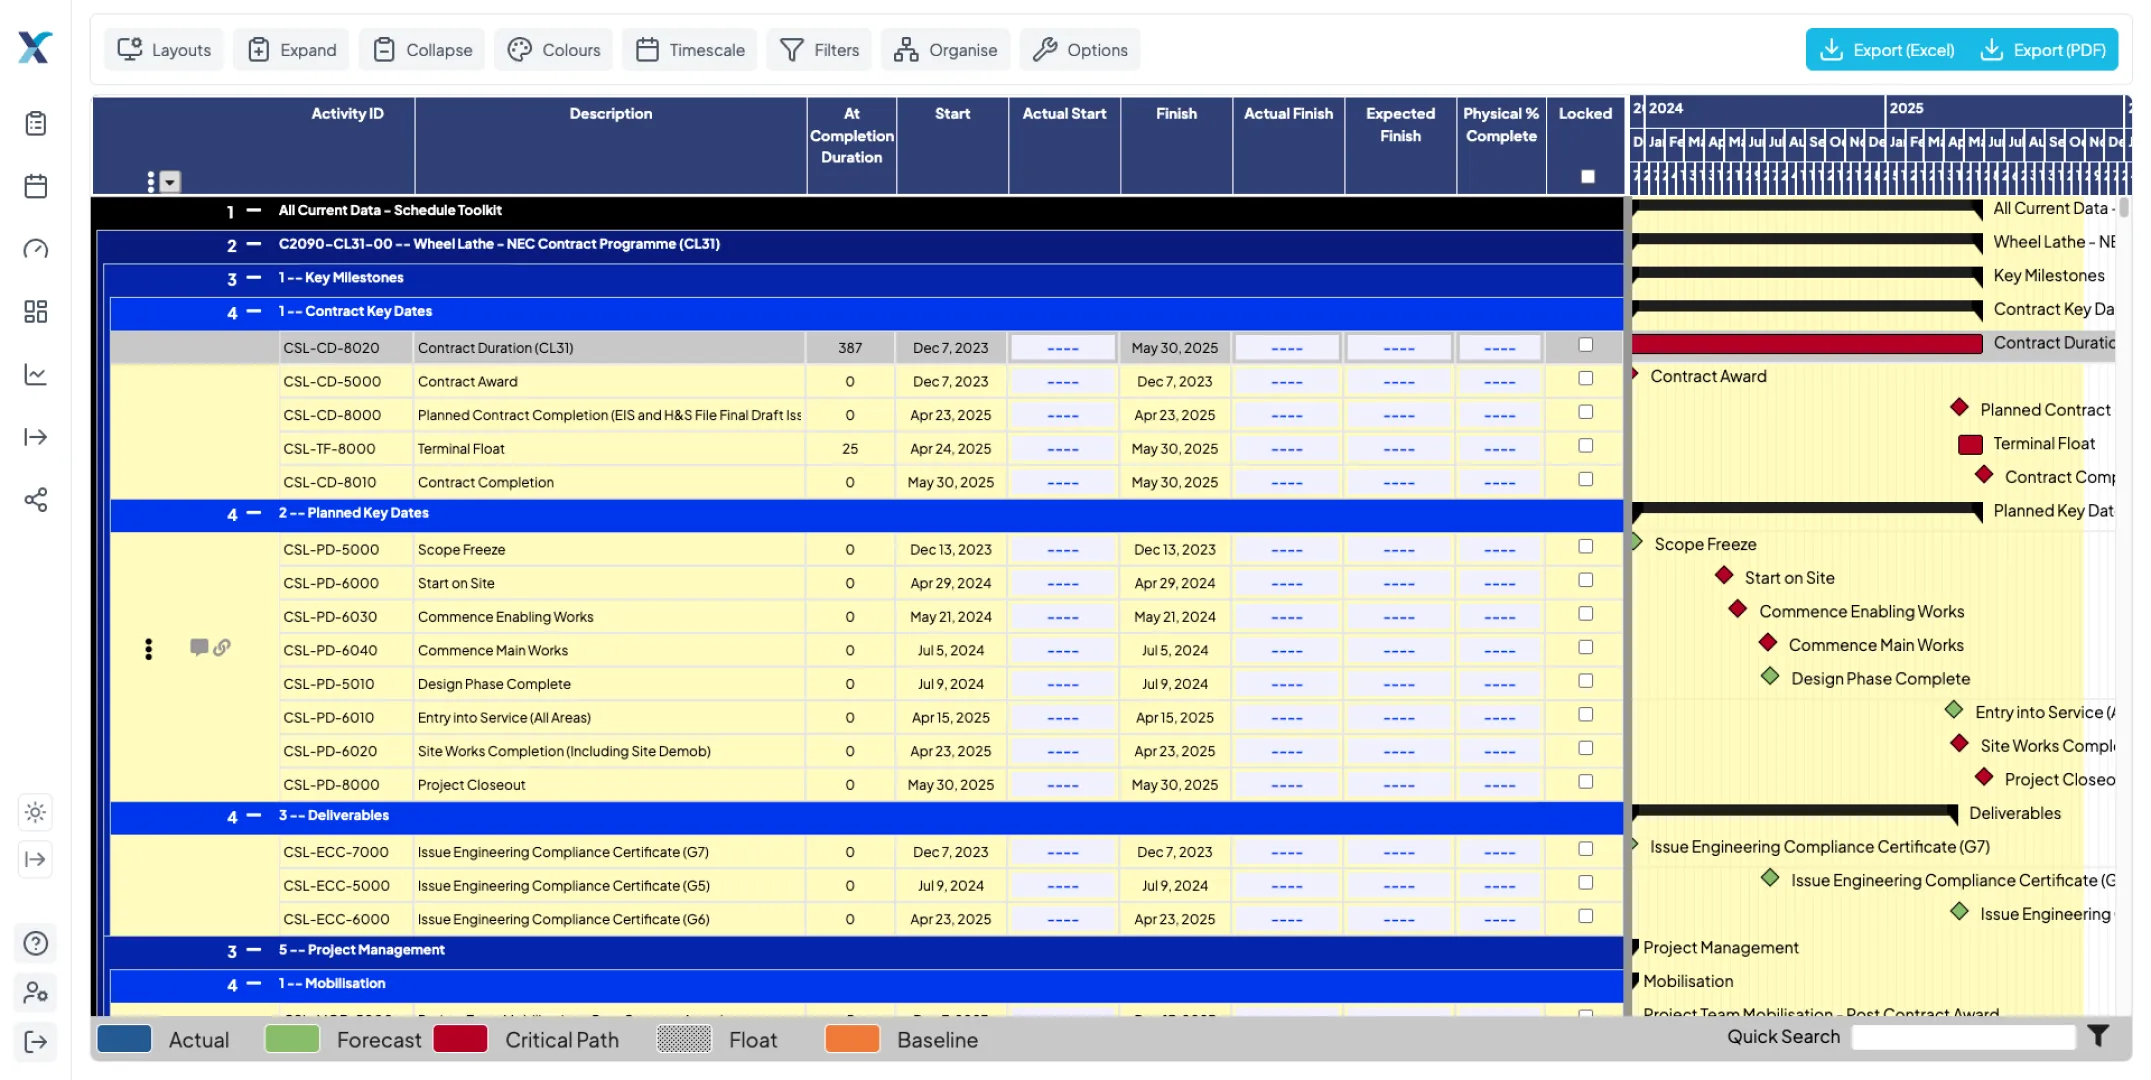Click the link icon next to CSL-PD-6040

(222, 648)
